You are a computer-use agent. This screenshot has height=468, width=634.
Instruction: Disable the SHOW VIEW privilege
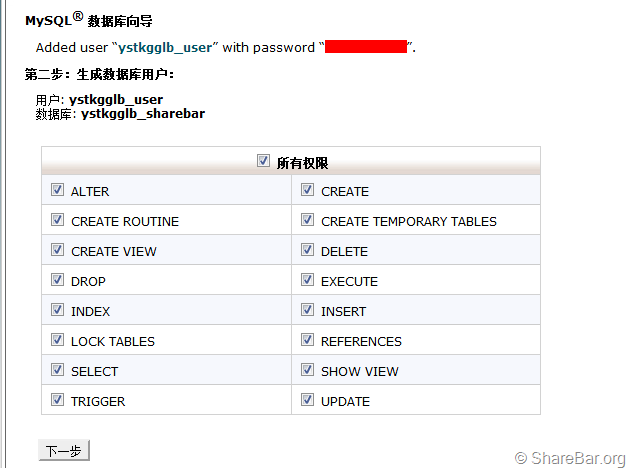(x=307, y=370)
